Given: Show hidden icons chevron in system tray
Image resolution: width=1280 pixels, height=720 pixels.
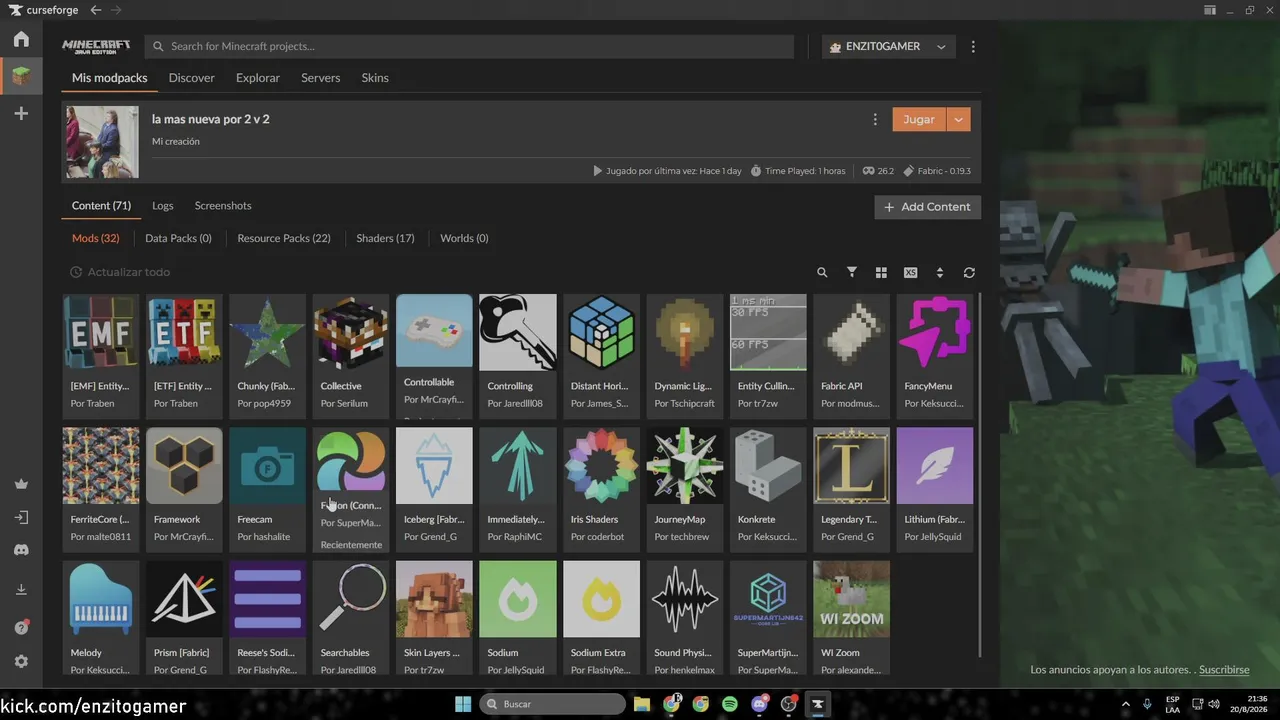Looking at the screenshot, I should (x=1126, y=704).
